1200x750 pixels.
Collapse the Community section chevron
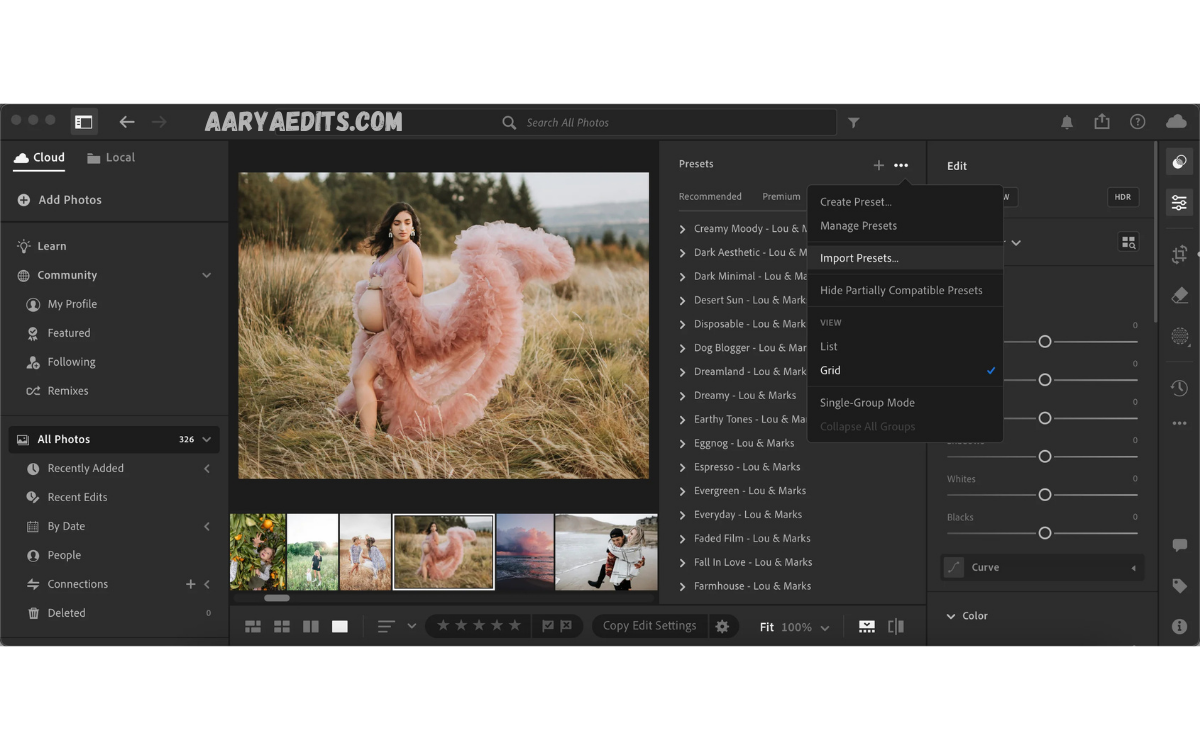tap(207, 275)
